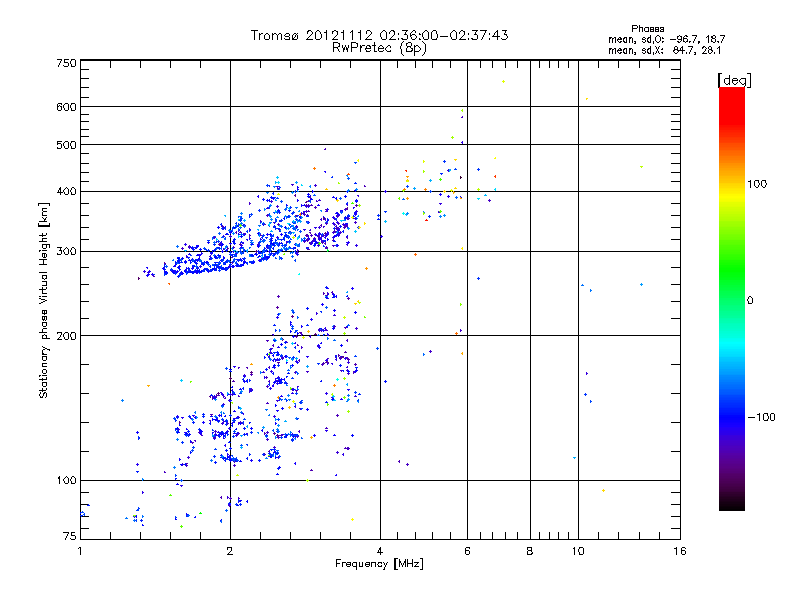Click the x-axis '10' tick label
The image size is (800, 600).
(x=578, y=551)
